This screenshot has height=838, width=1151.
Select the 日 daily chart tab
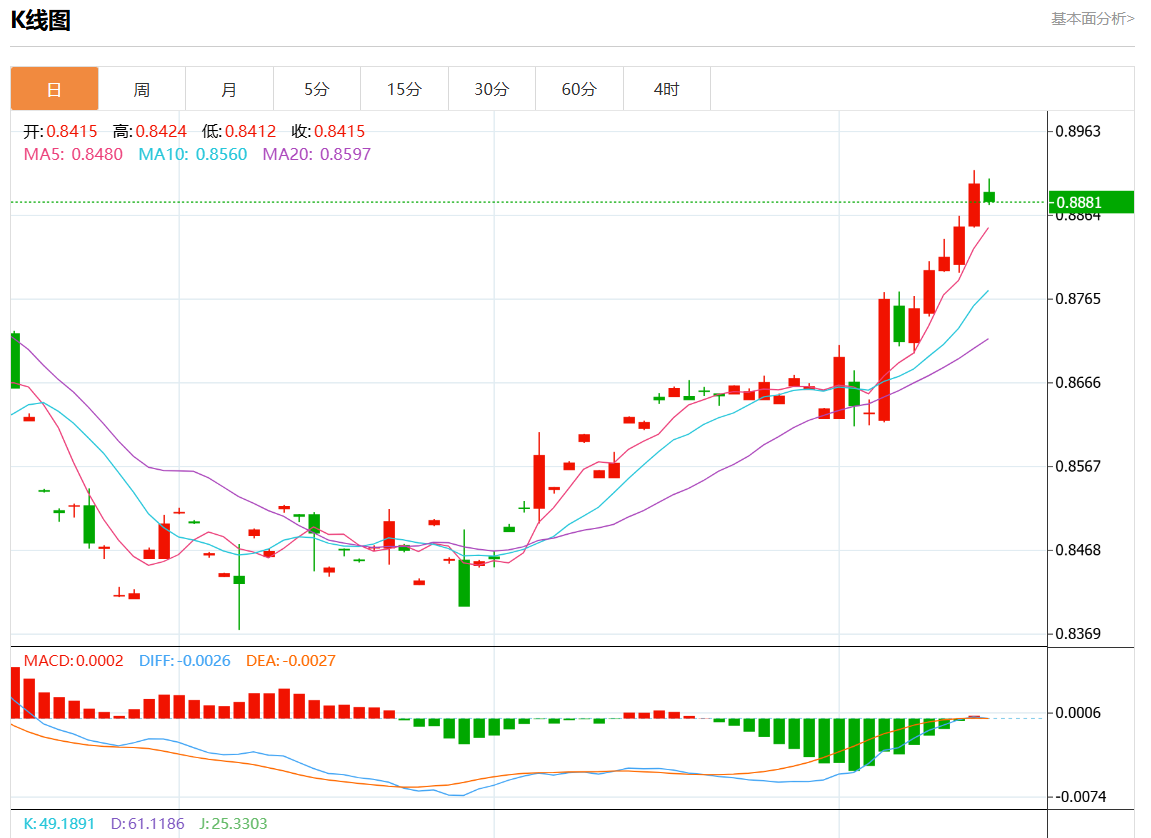(54, 89)
